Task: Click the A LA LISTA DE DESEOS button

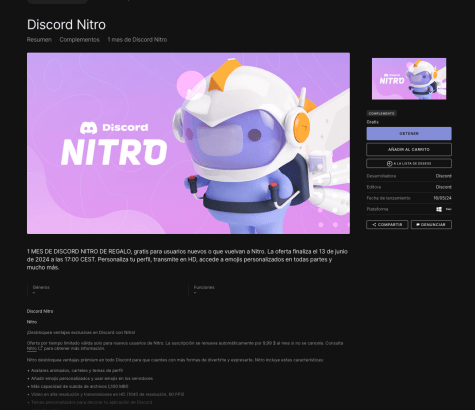Action: click(409, 163)
